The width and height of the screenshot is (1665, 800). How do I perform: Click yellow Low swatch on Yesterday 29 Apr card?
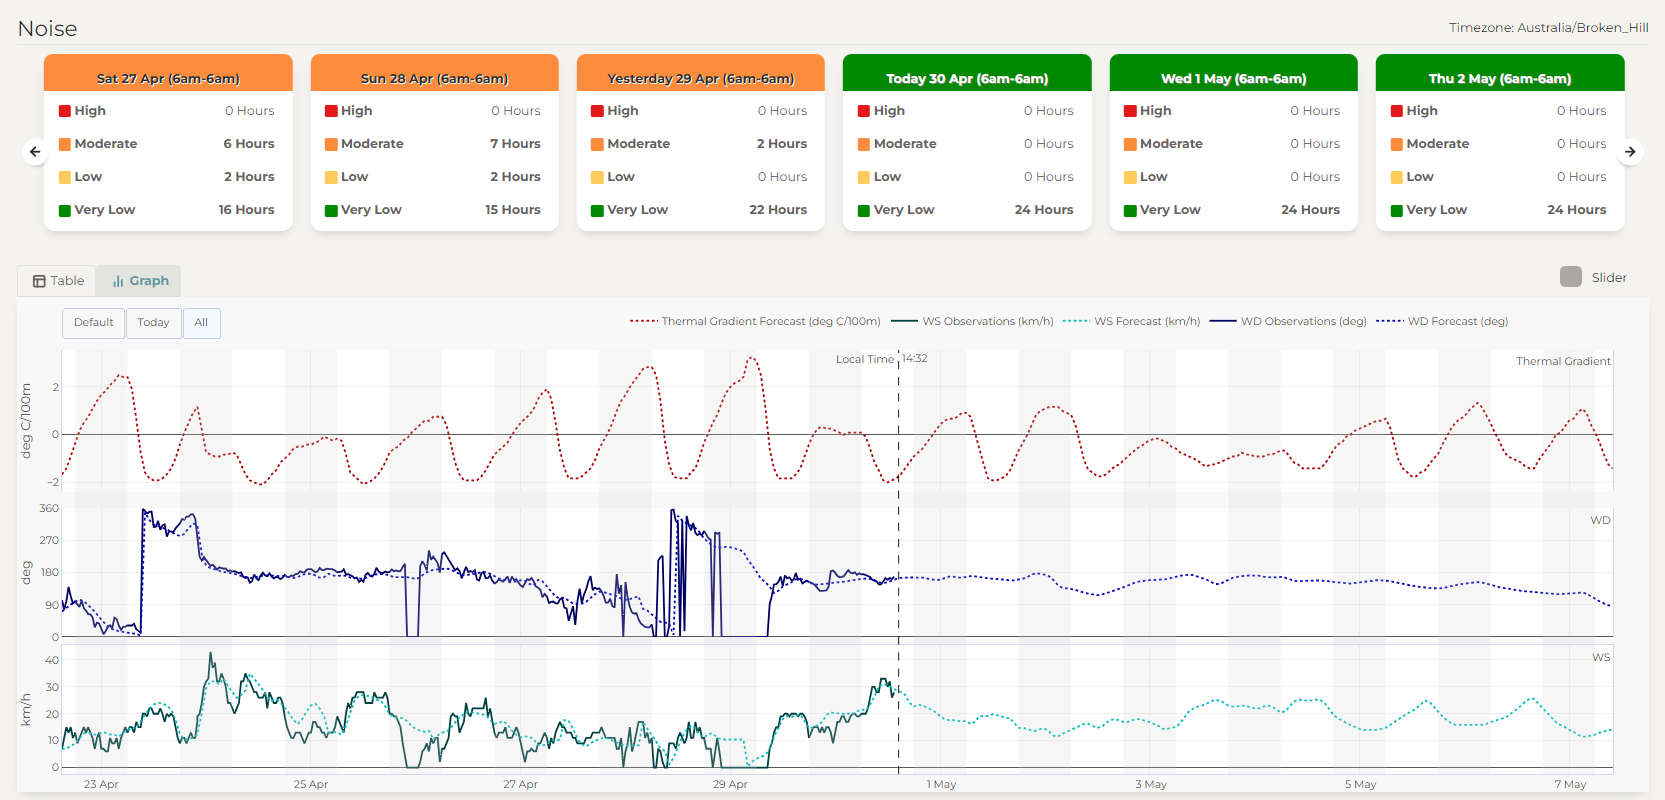tap(597, 177)
